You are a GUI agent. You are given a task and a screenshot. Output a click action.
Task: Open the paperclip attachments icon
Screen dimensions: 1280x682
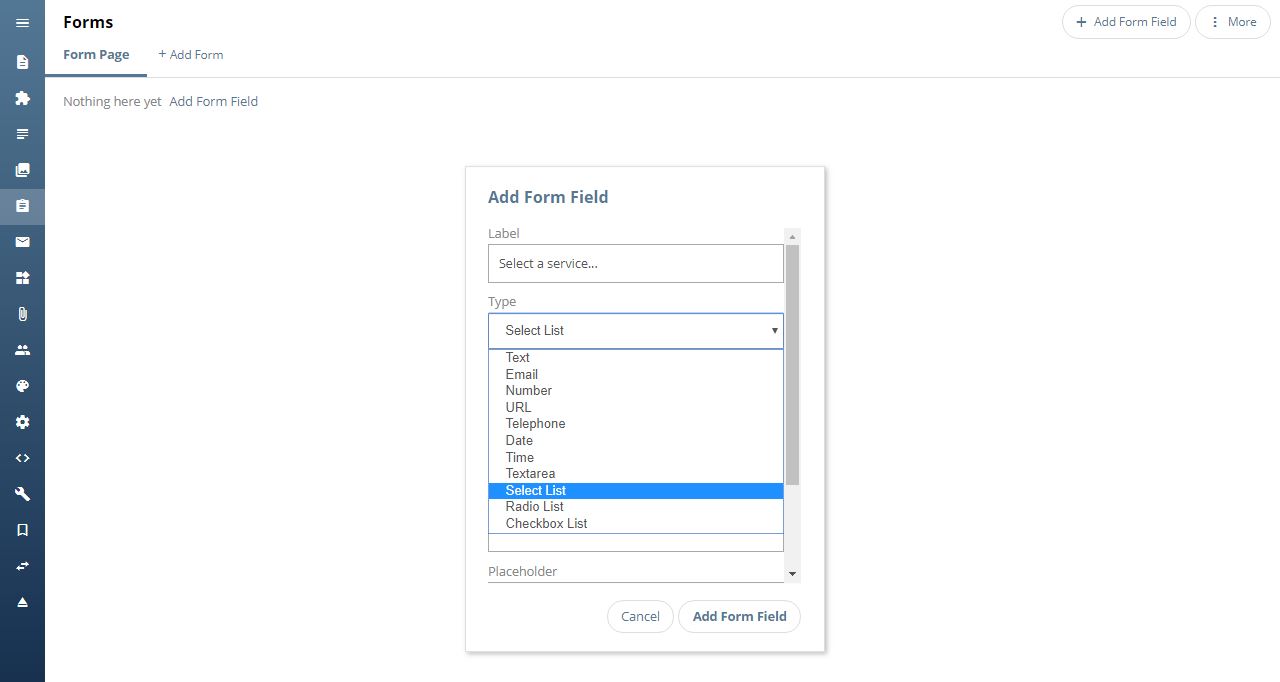[22, 314]
